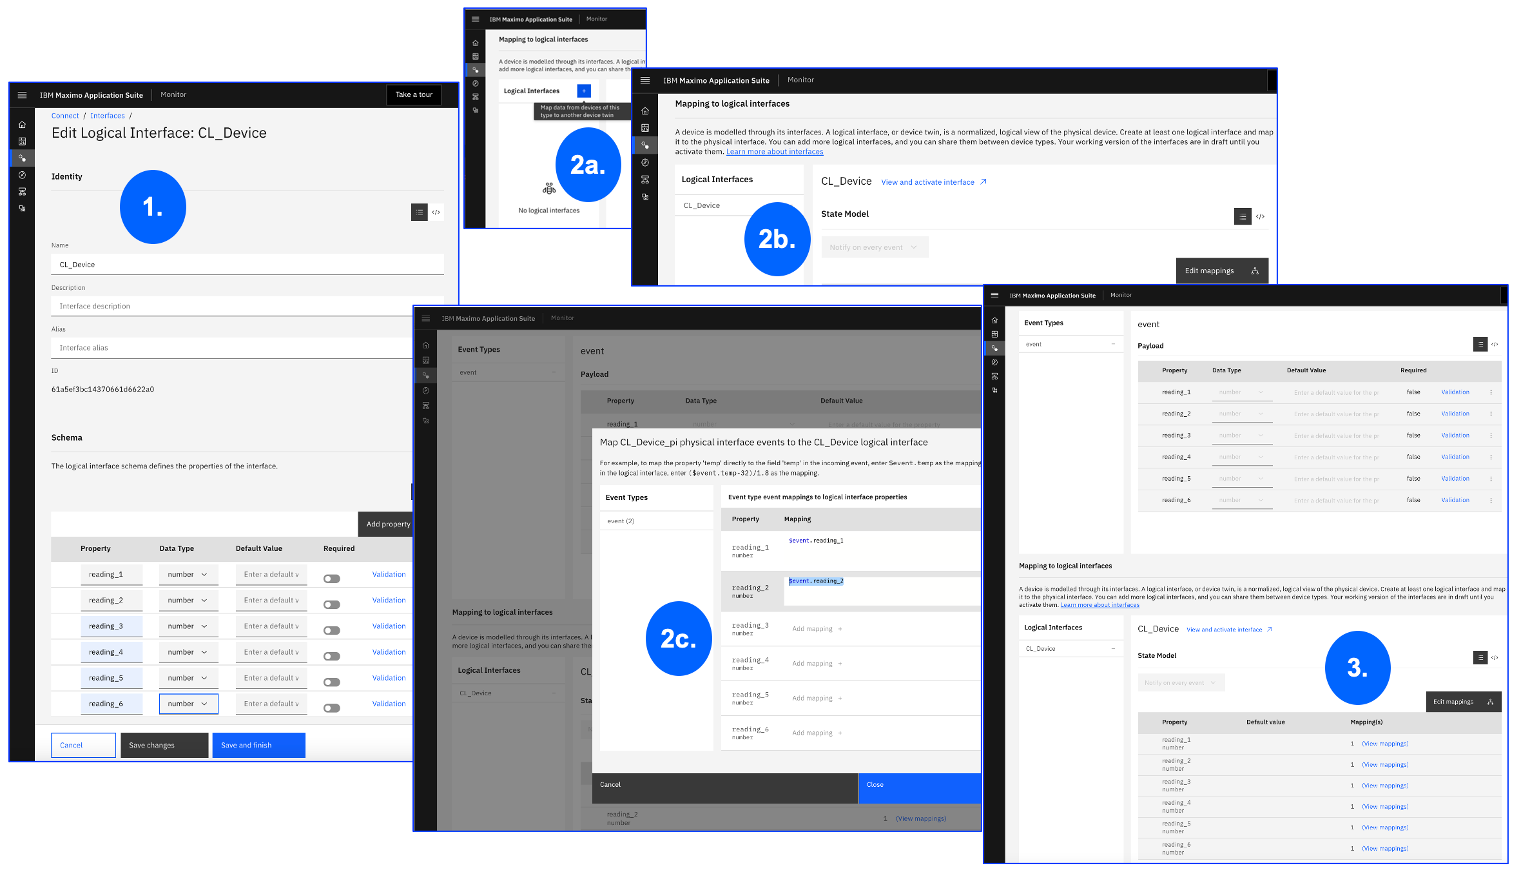The width and height of the screenshot is (1522, 870).
Task: Click Cancel in mapping dialog footer
Action: click(725, 787)
